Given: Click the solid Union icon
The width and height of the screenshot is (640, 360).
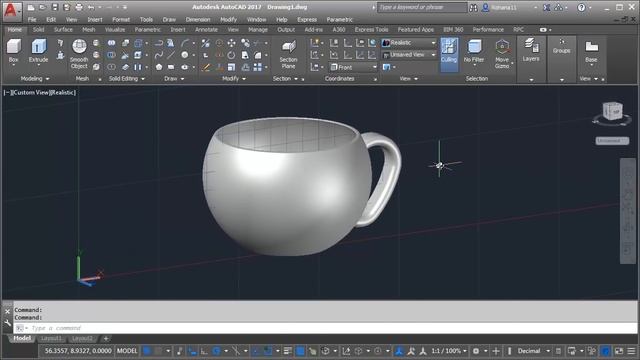Looking at the screenshot, I should pos(111,43).
